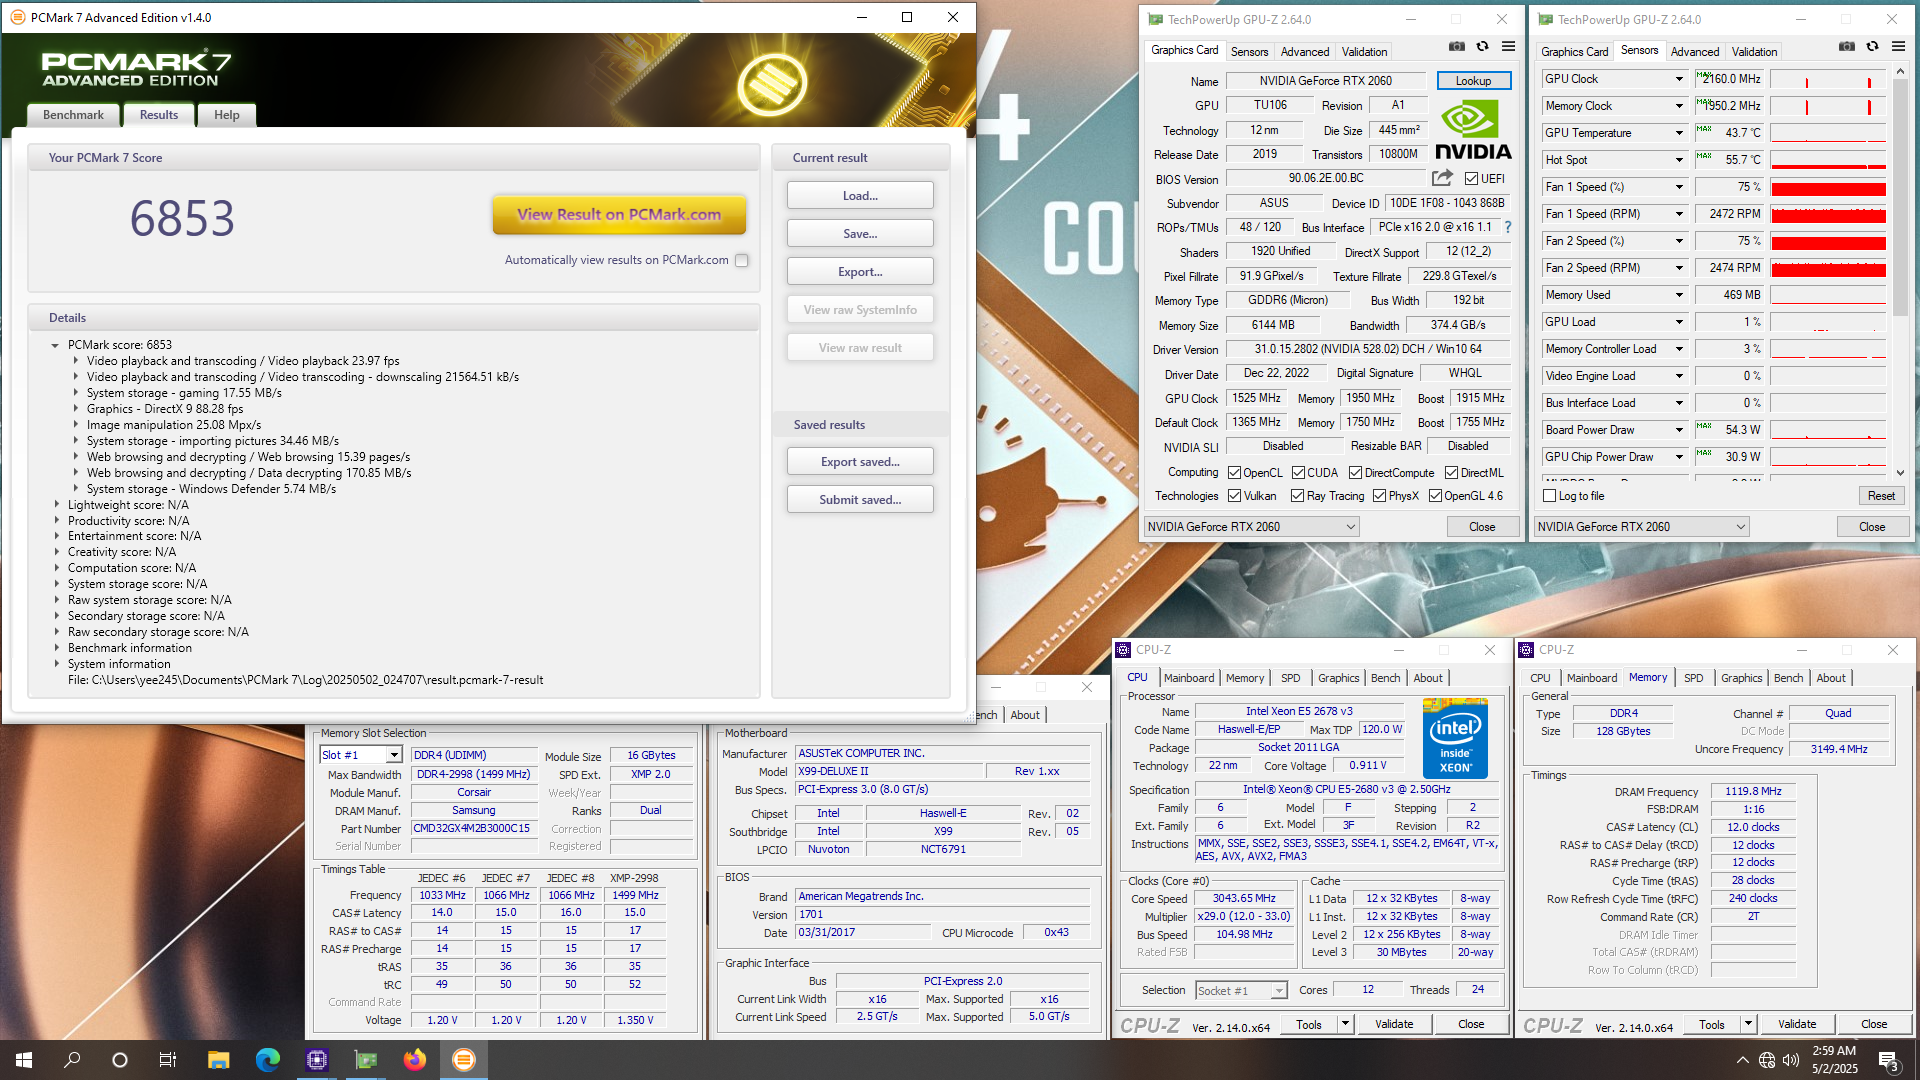Open the Help tab in PCMark 7

(x=227, y=115)
